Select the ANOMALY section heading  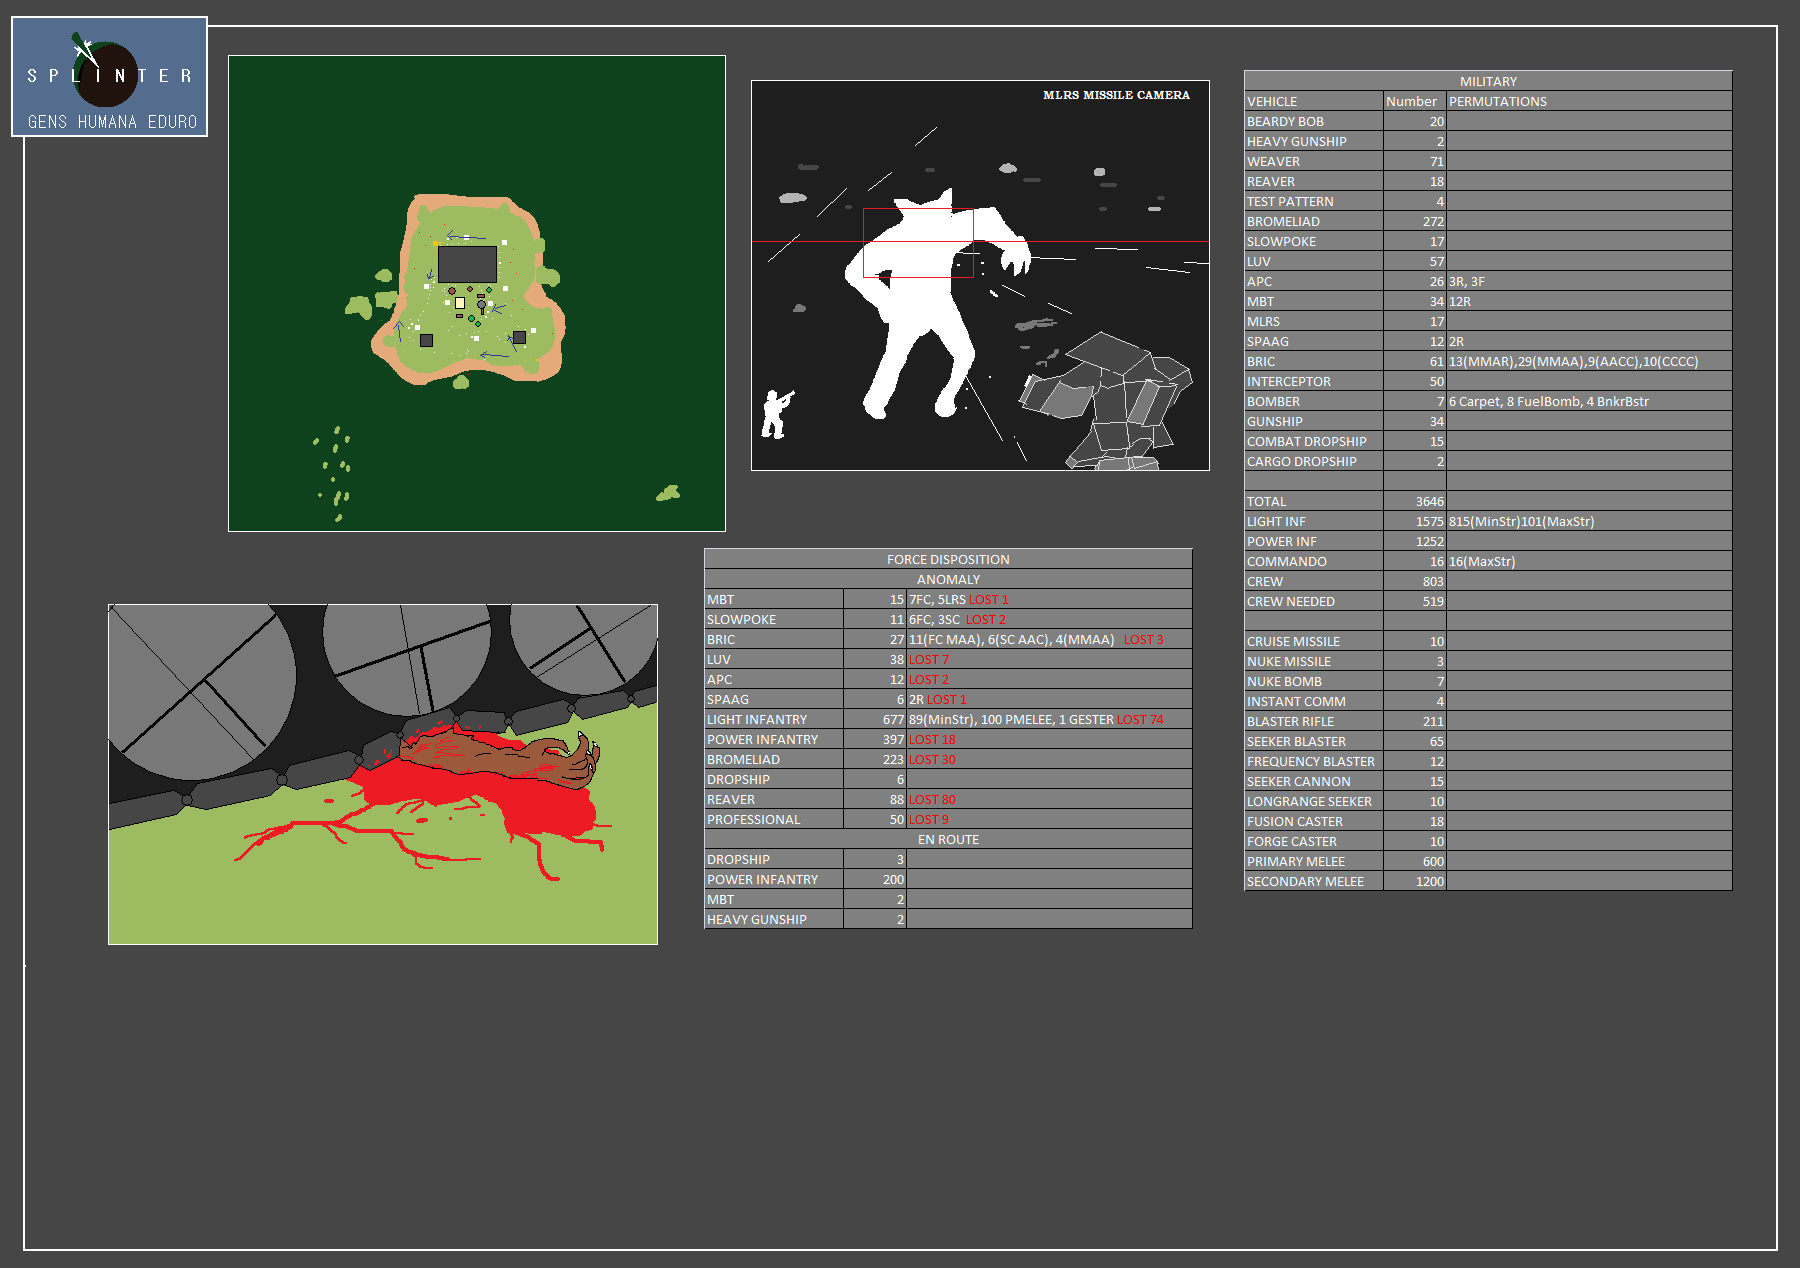coord(947,579)
